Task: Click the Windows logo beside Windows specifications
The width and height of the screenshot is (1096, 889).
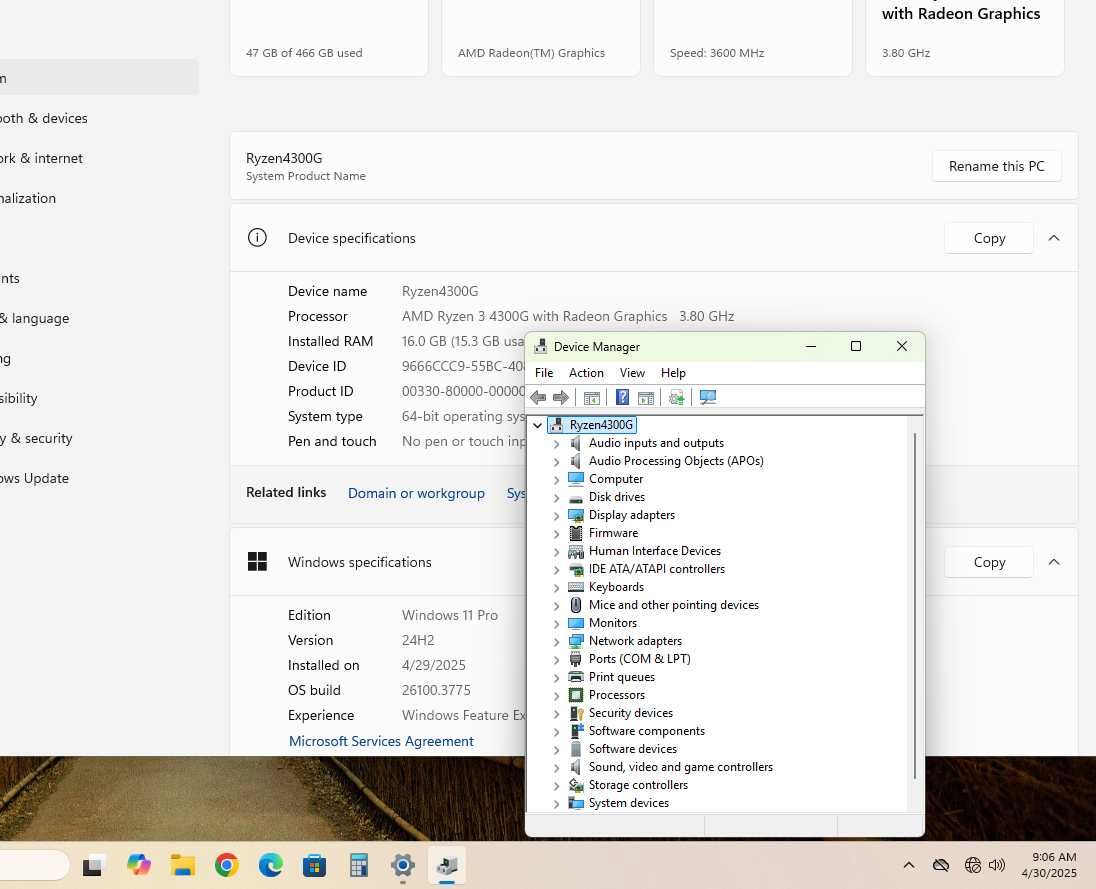Action: coord(257,561)
